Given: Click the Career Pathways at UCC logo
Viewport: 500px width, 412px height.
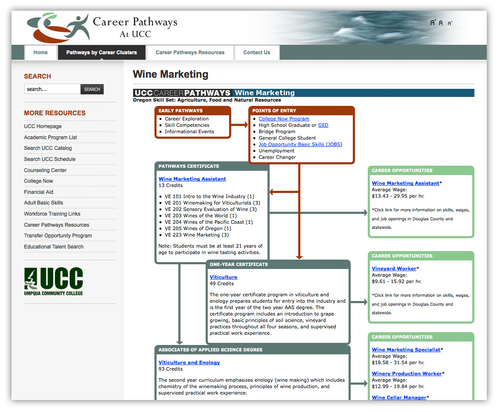Looking at the screenshot, I should point(102,28).
